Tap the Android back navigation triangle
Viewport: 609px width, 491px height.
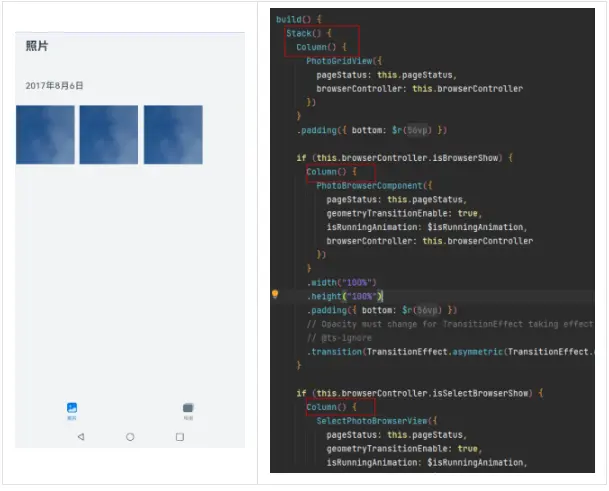pyautogui.click(x=81, y=437)
